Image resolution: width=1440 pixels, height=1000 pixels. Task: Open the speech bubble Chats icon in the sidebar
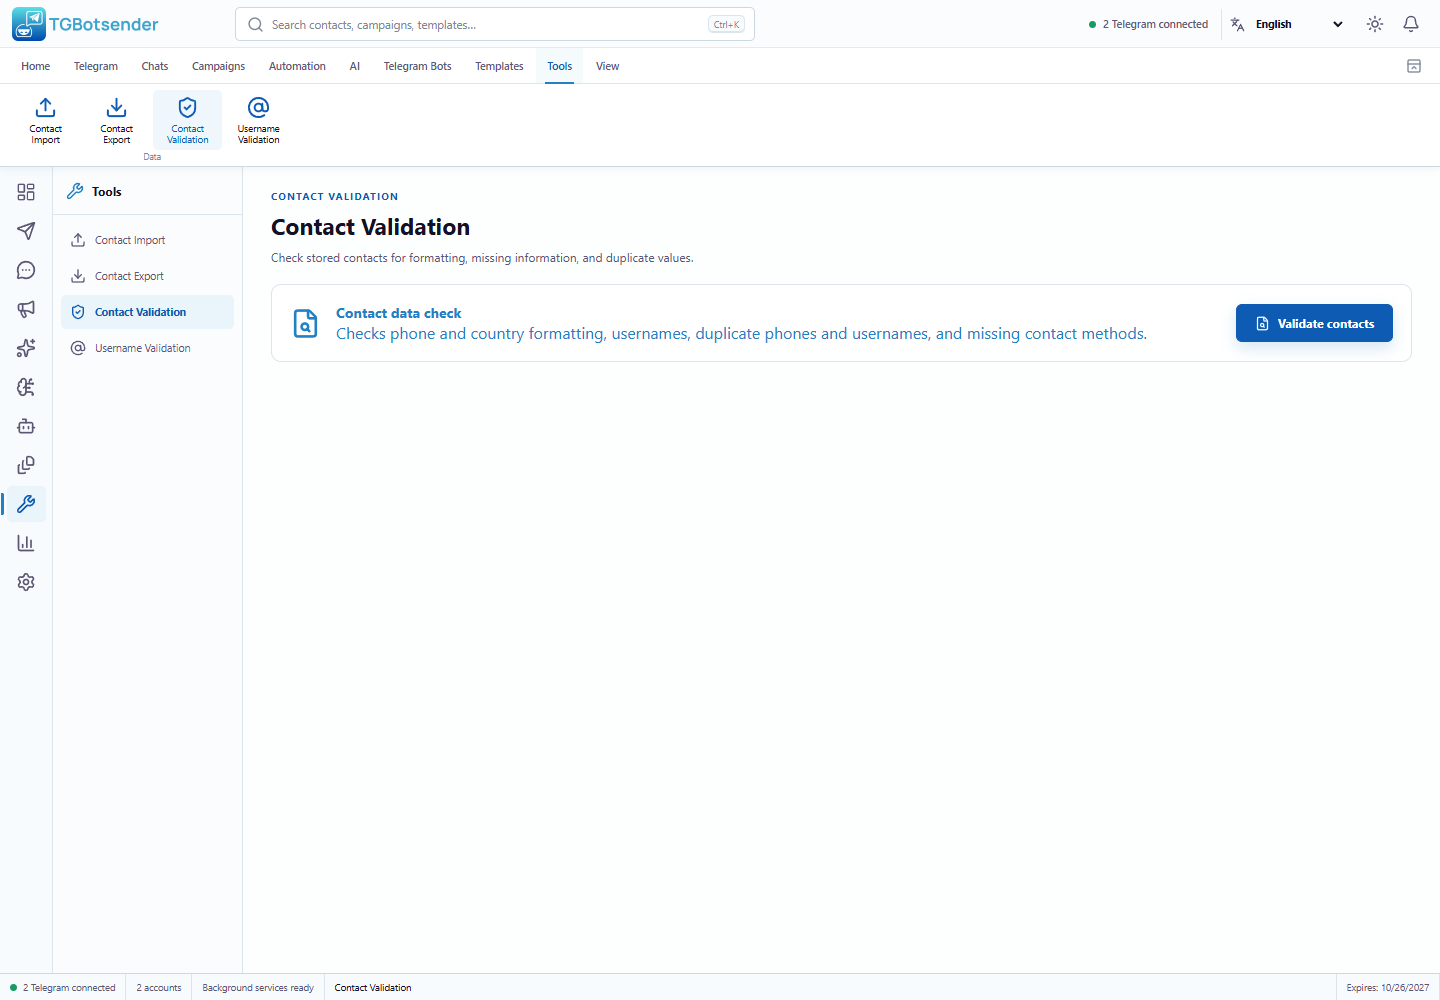tap(26, 270)
